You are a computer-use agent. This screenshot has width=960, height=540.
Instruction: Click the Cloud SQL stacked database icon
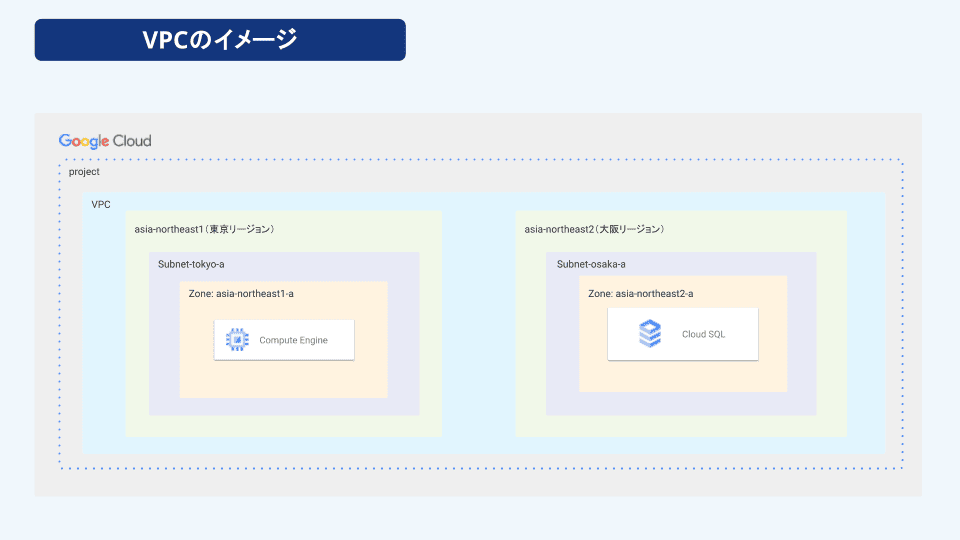click(650, 334)
